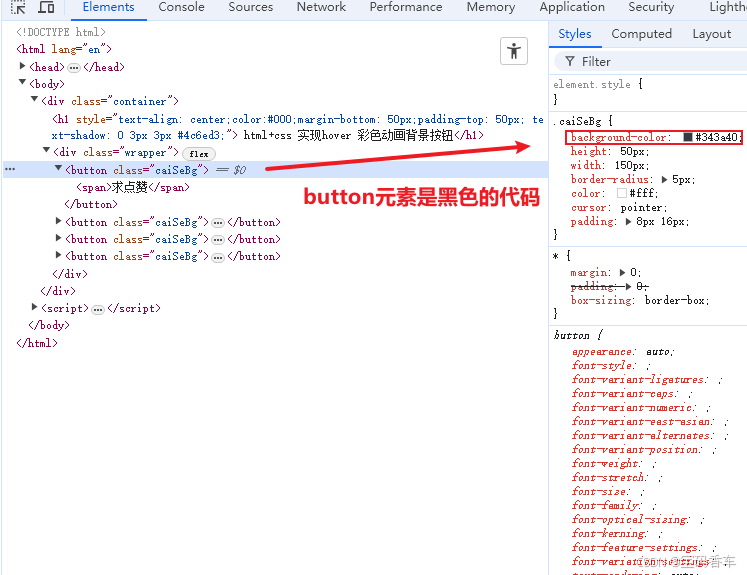Expand the margin shorthand in universal rule

[x=622, y=272]
